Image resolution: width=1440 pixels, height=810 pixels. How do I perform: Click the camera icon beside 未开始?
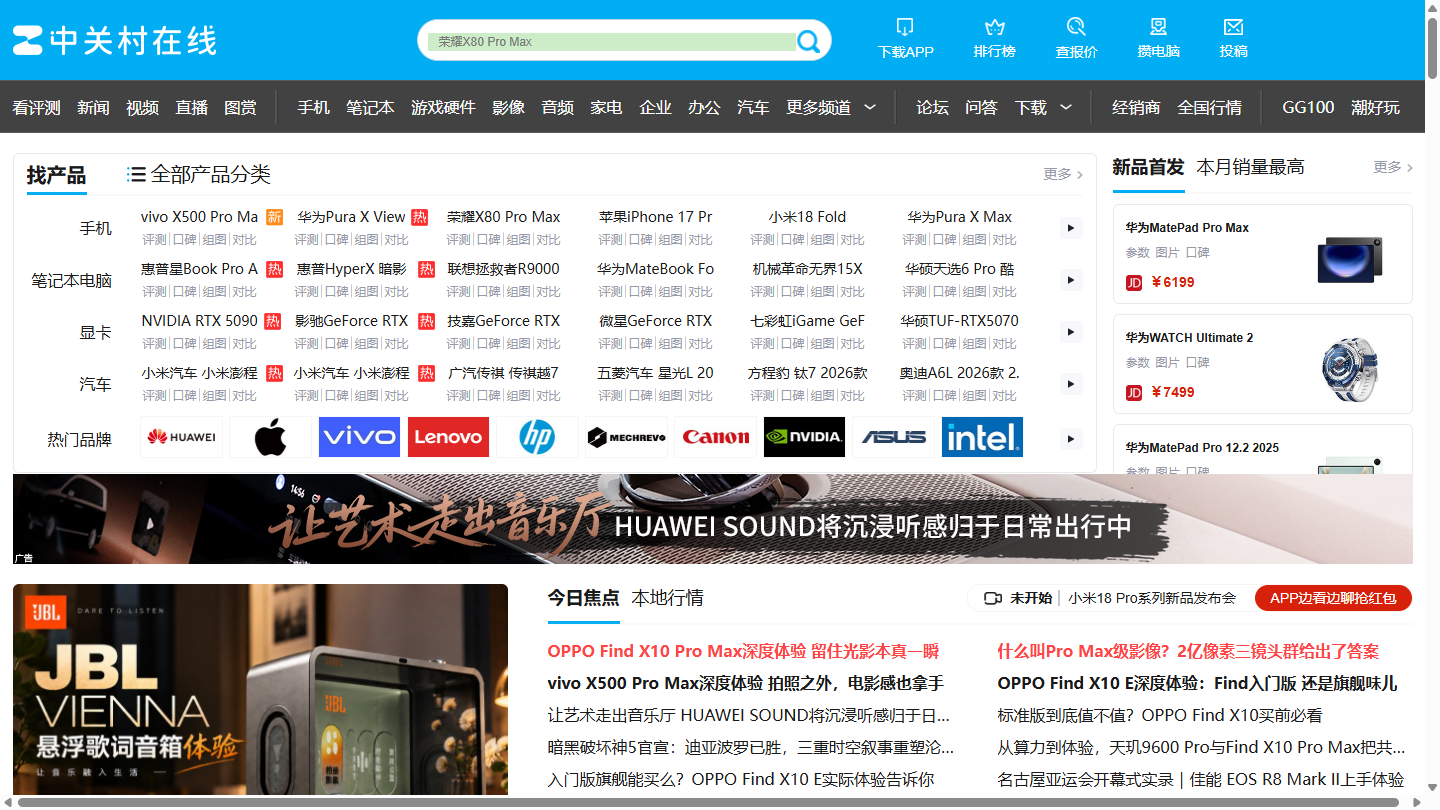click(993, 598)
